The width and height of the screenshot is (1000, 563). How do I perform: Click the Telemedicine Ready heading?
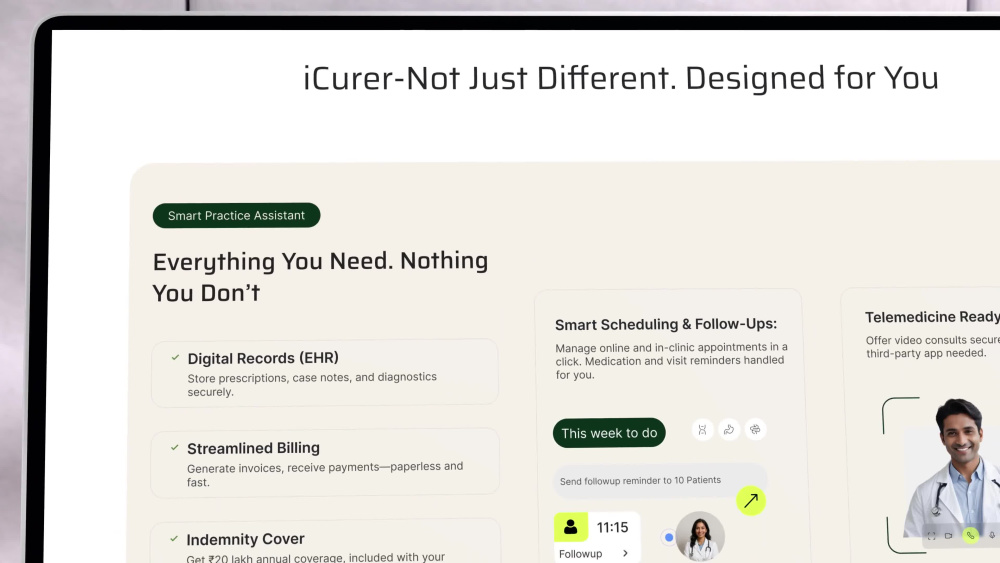[932, 317]
